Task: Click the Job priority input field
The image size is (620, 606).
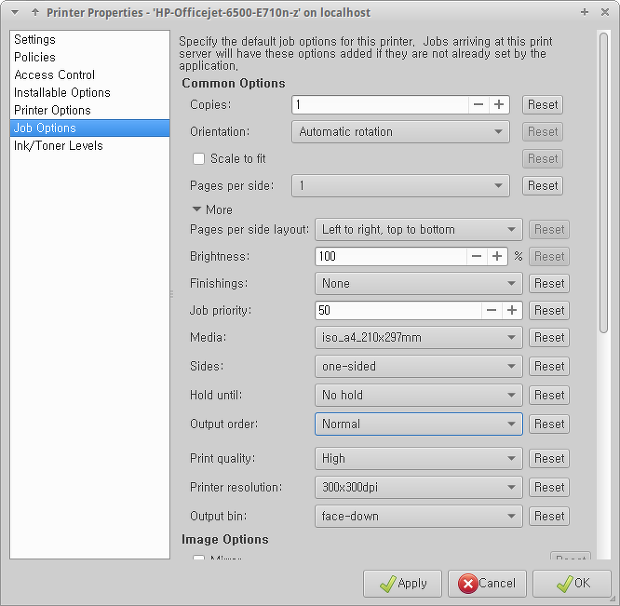Action: [x=399, y=310]
